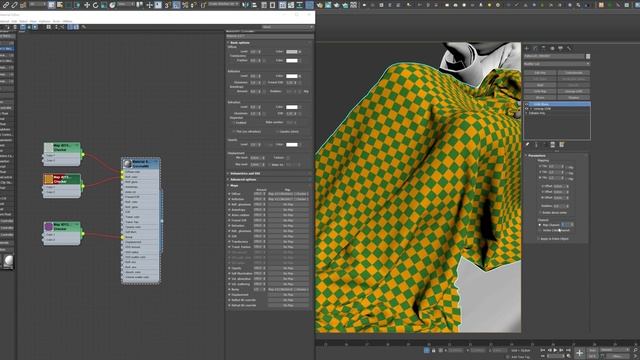Click the Bump map slot button
This screenshot has height=360, width=640.
[288, 289]
